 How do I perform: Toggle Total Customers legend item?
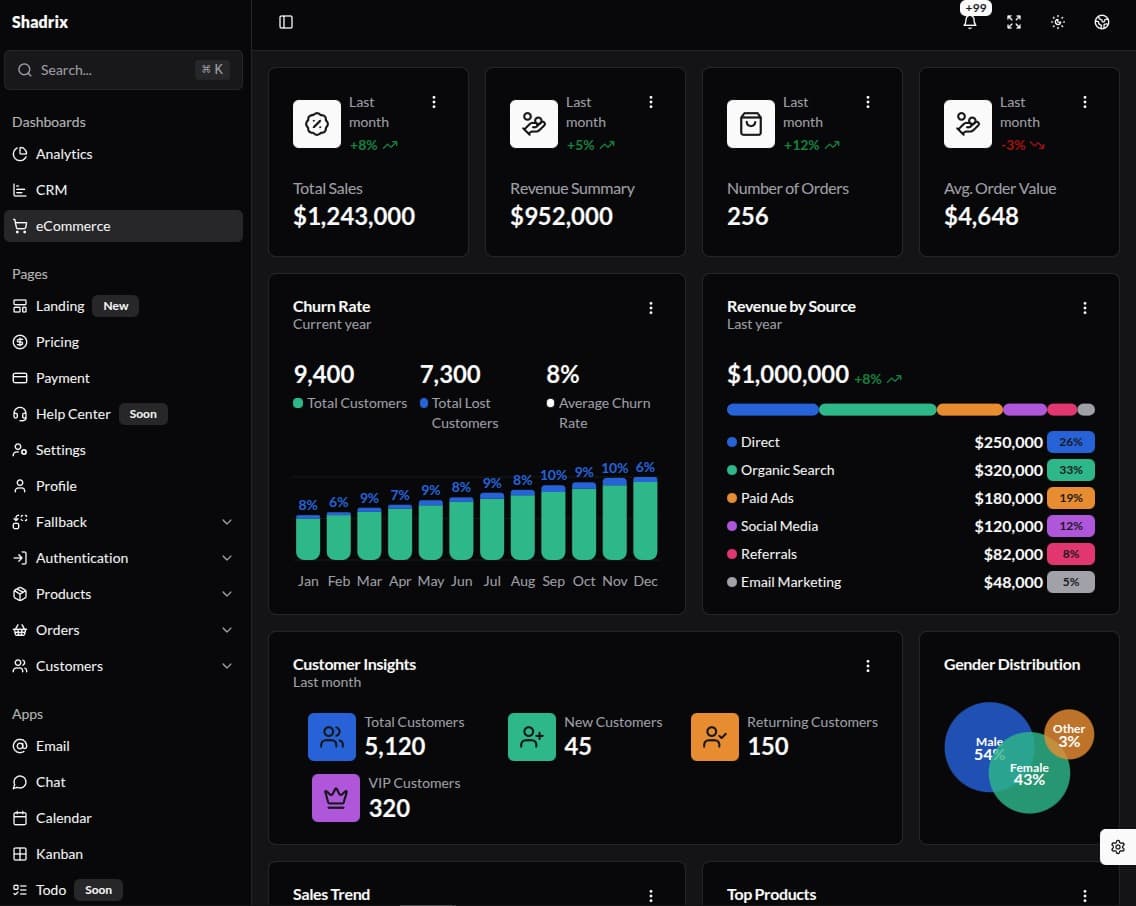coord(350,403)
